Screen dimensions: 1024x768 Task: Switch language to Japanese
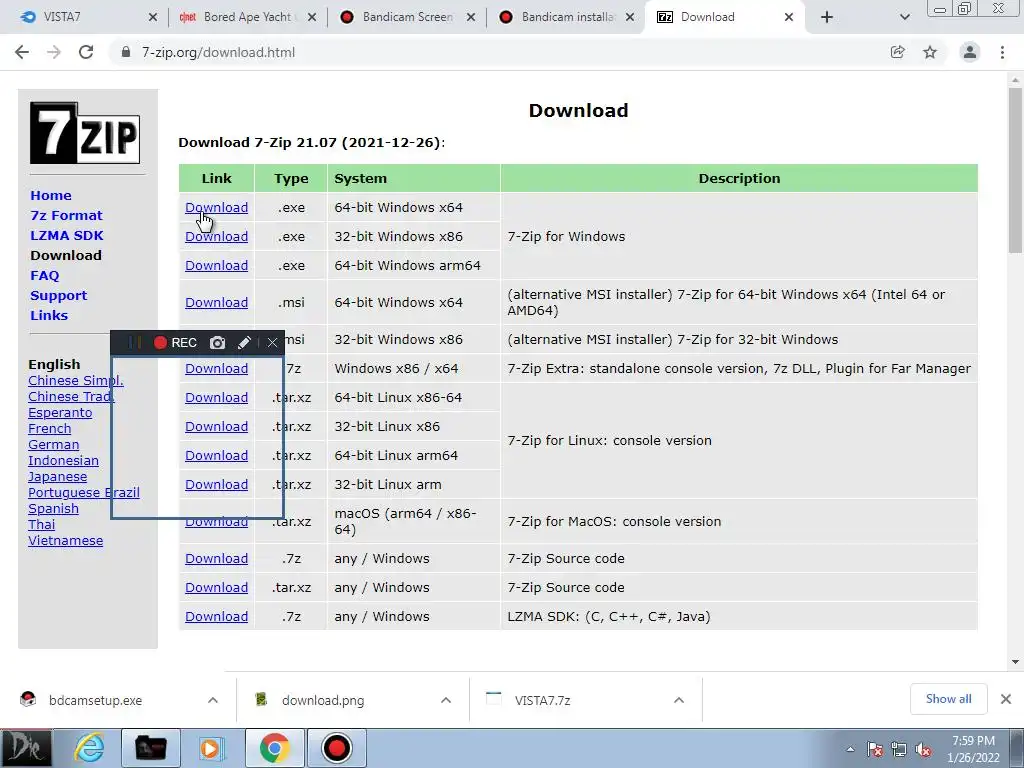tap(57, 477)
